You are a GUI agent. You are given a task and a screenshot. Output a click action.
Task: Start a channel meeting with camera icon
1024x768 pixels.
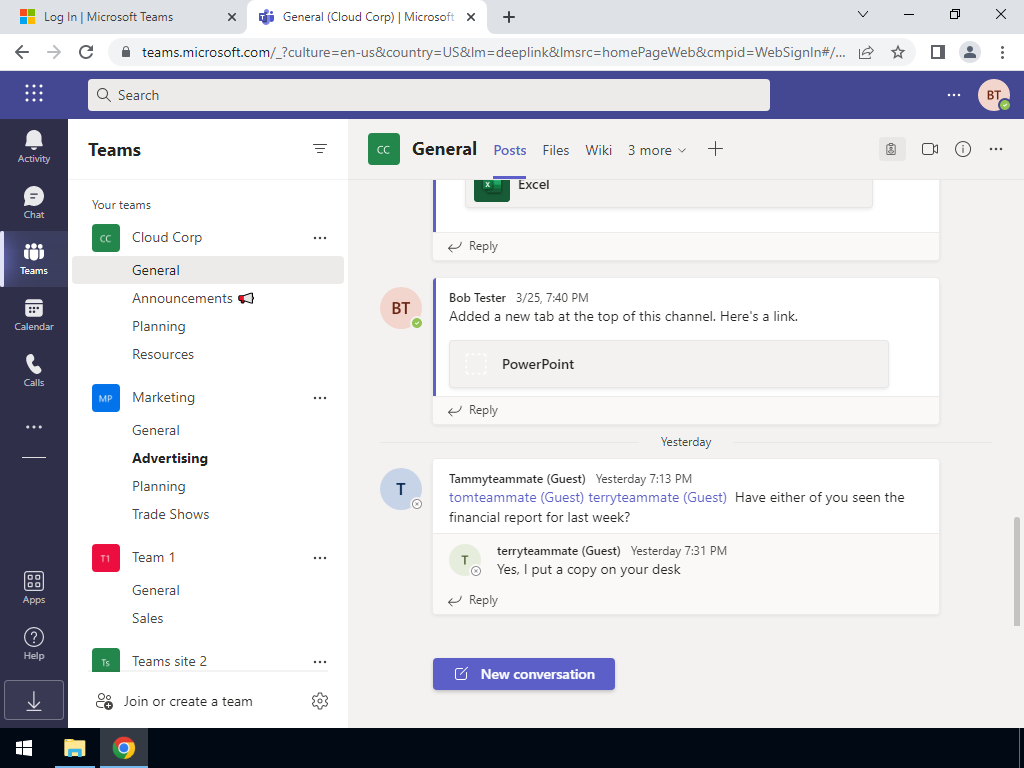click(930, 150)
